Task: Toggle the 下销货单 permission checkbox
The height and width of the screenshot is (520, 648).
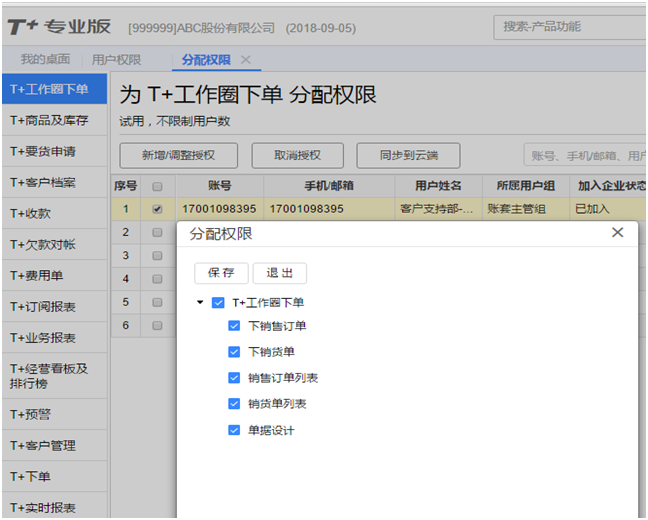Action: click(234, 352)
